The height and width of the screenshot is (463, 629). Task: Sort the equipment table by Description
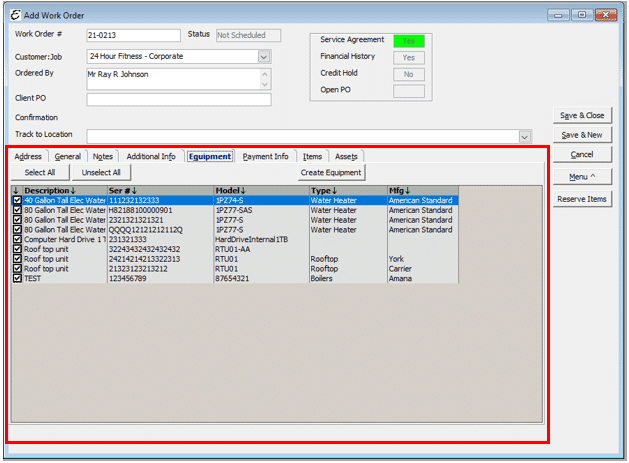(x=65, y=190)
